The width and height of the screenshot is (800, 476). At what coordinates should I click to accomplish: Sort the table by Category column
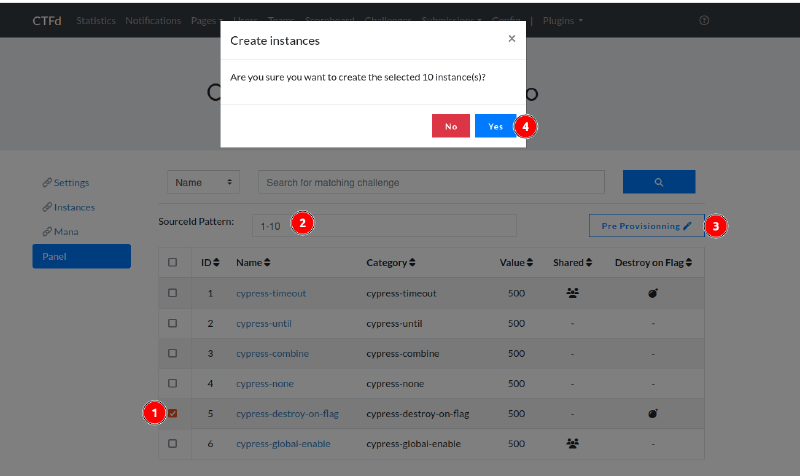click(391, 262)
